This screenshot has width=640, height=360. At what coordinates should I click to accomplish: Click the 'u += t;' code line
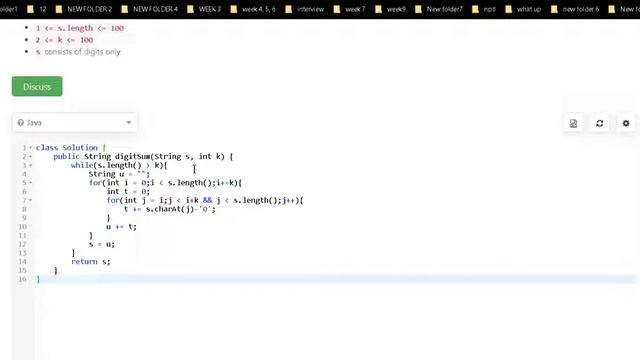coord(121,227)
